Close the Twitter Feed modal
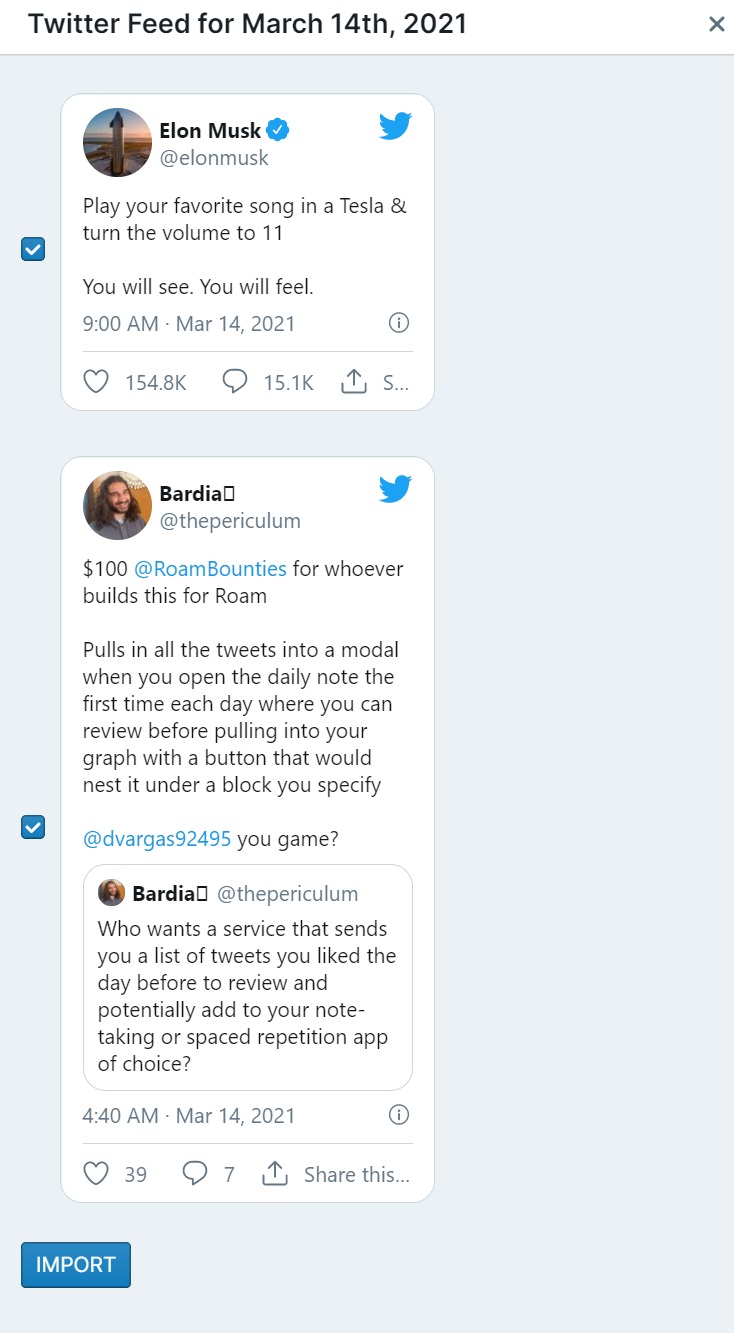 pyautogui.click(x=716, y=24)
